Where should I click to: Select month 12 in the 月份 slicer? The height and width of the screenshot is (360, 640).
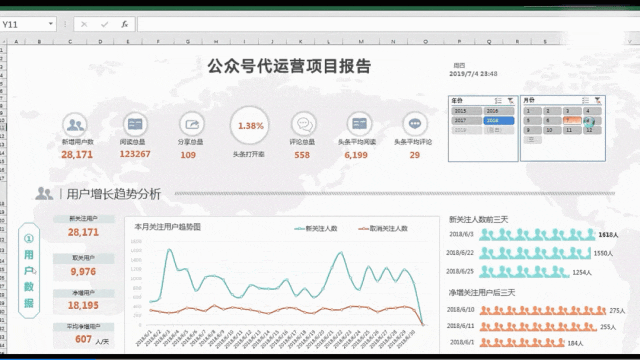coord(592,130)
